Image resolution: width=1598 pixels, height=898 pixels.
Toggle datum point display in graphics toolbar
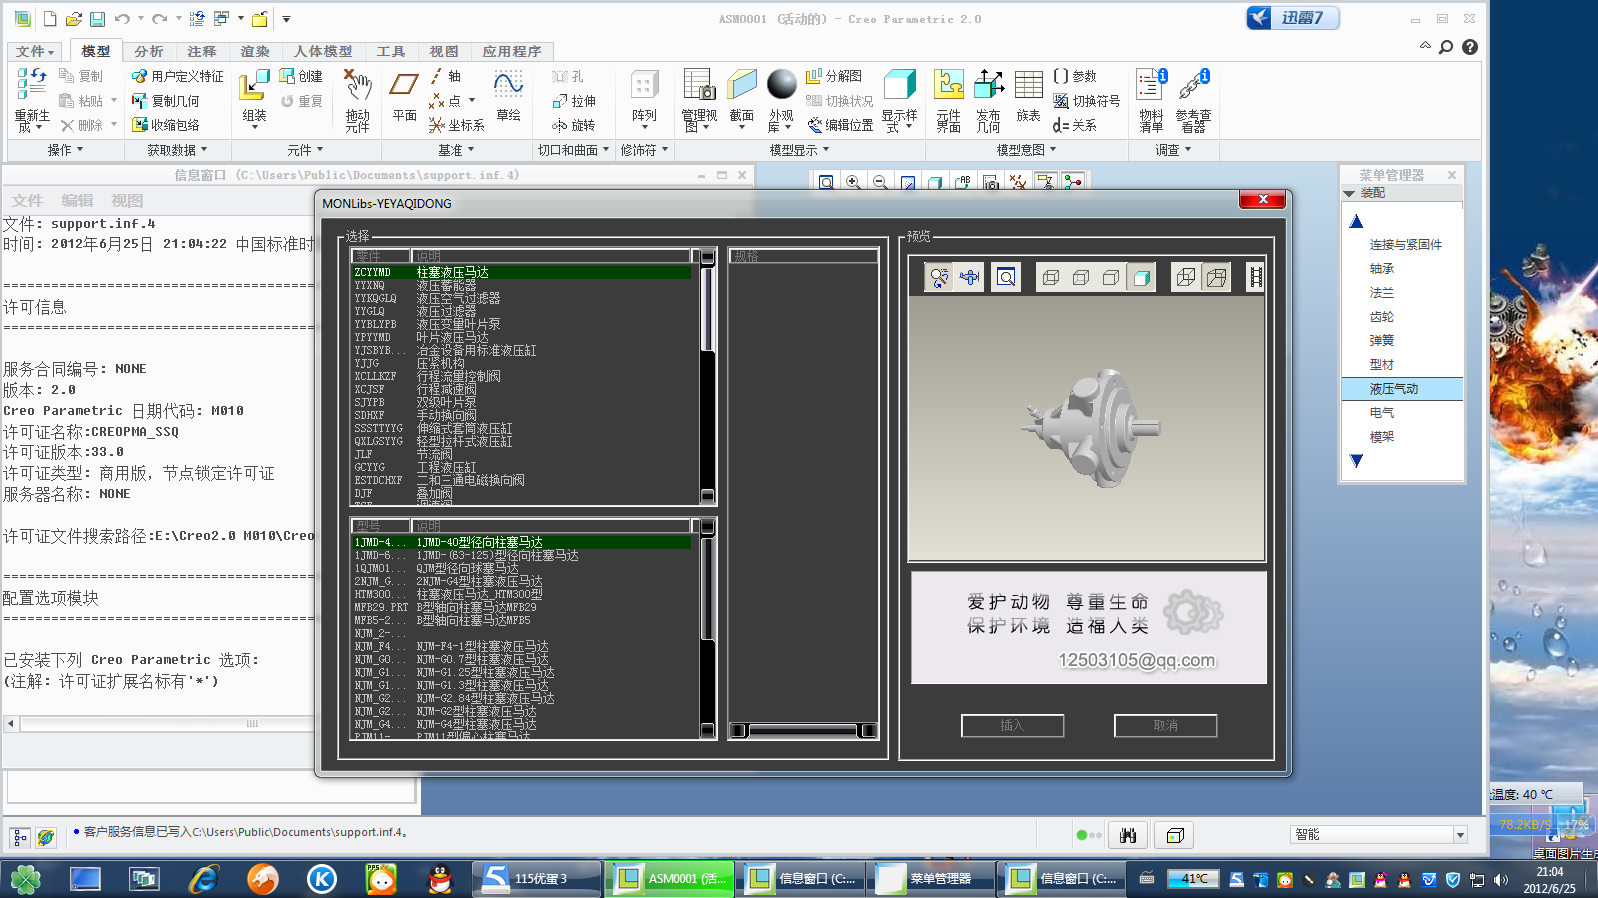[1018, 182]
